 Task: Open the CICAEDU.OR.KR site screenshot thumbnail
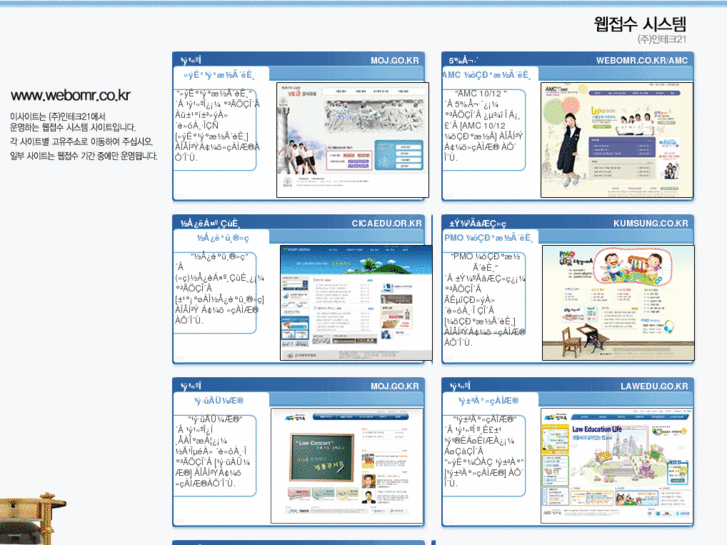point(356,303)
